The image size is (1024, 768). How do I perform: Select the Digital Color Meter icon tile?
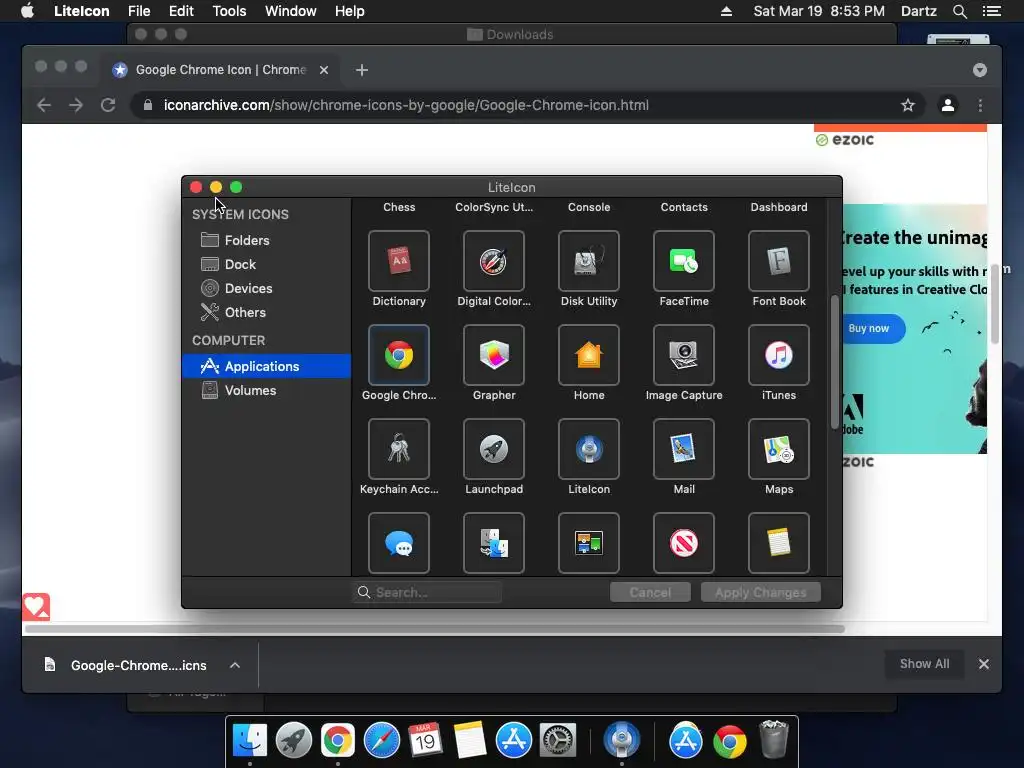tap(494, 261)
